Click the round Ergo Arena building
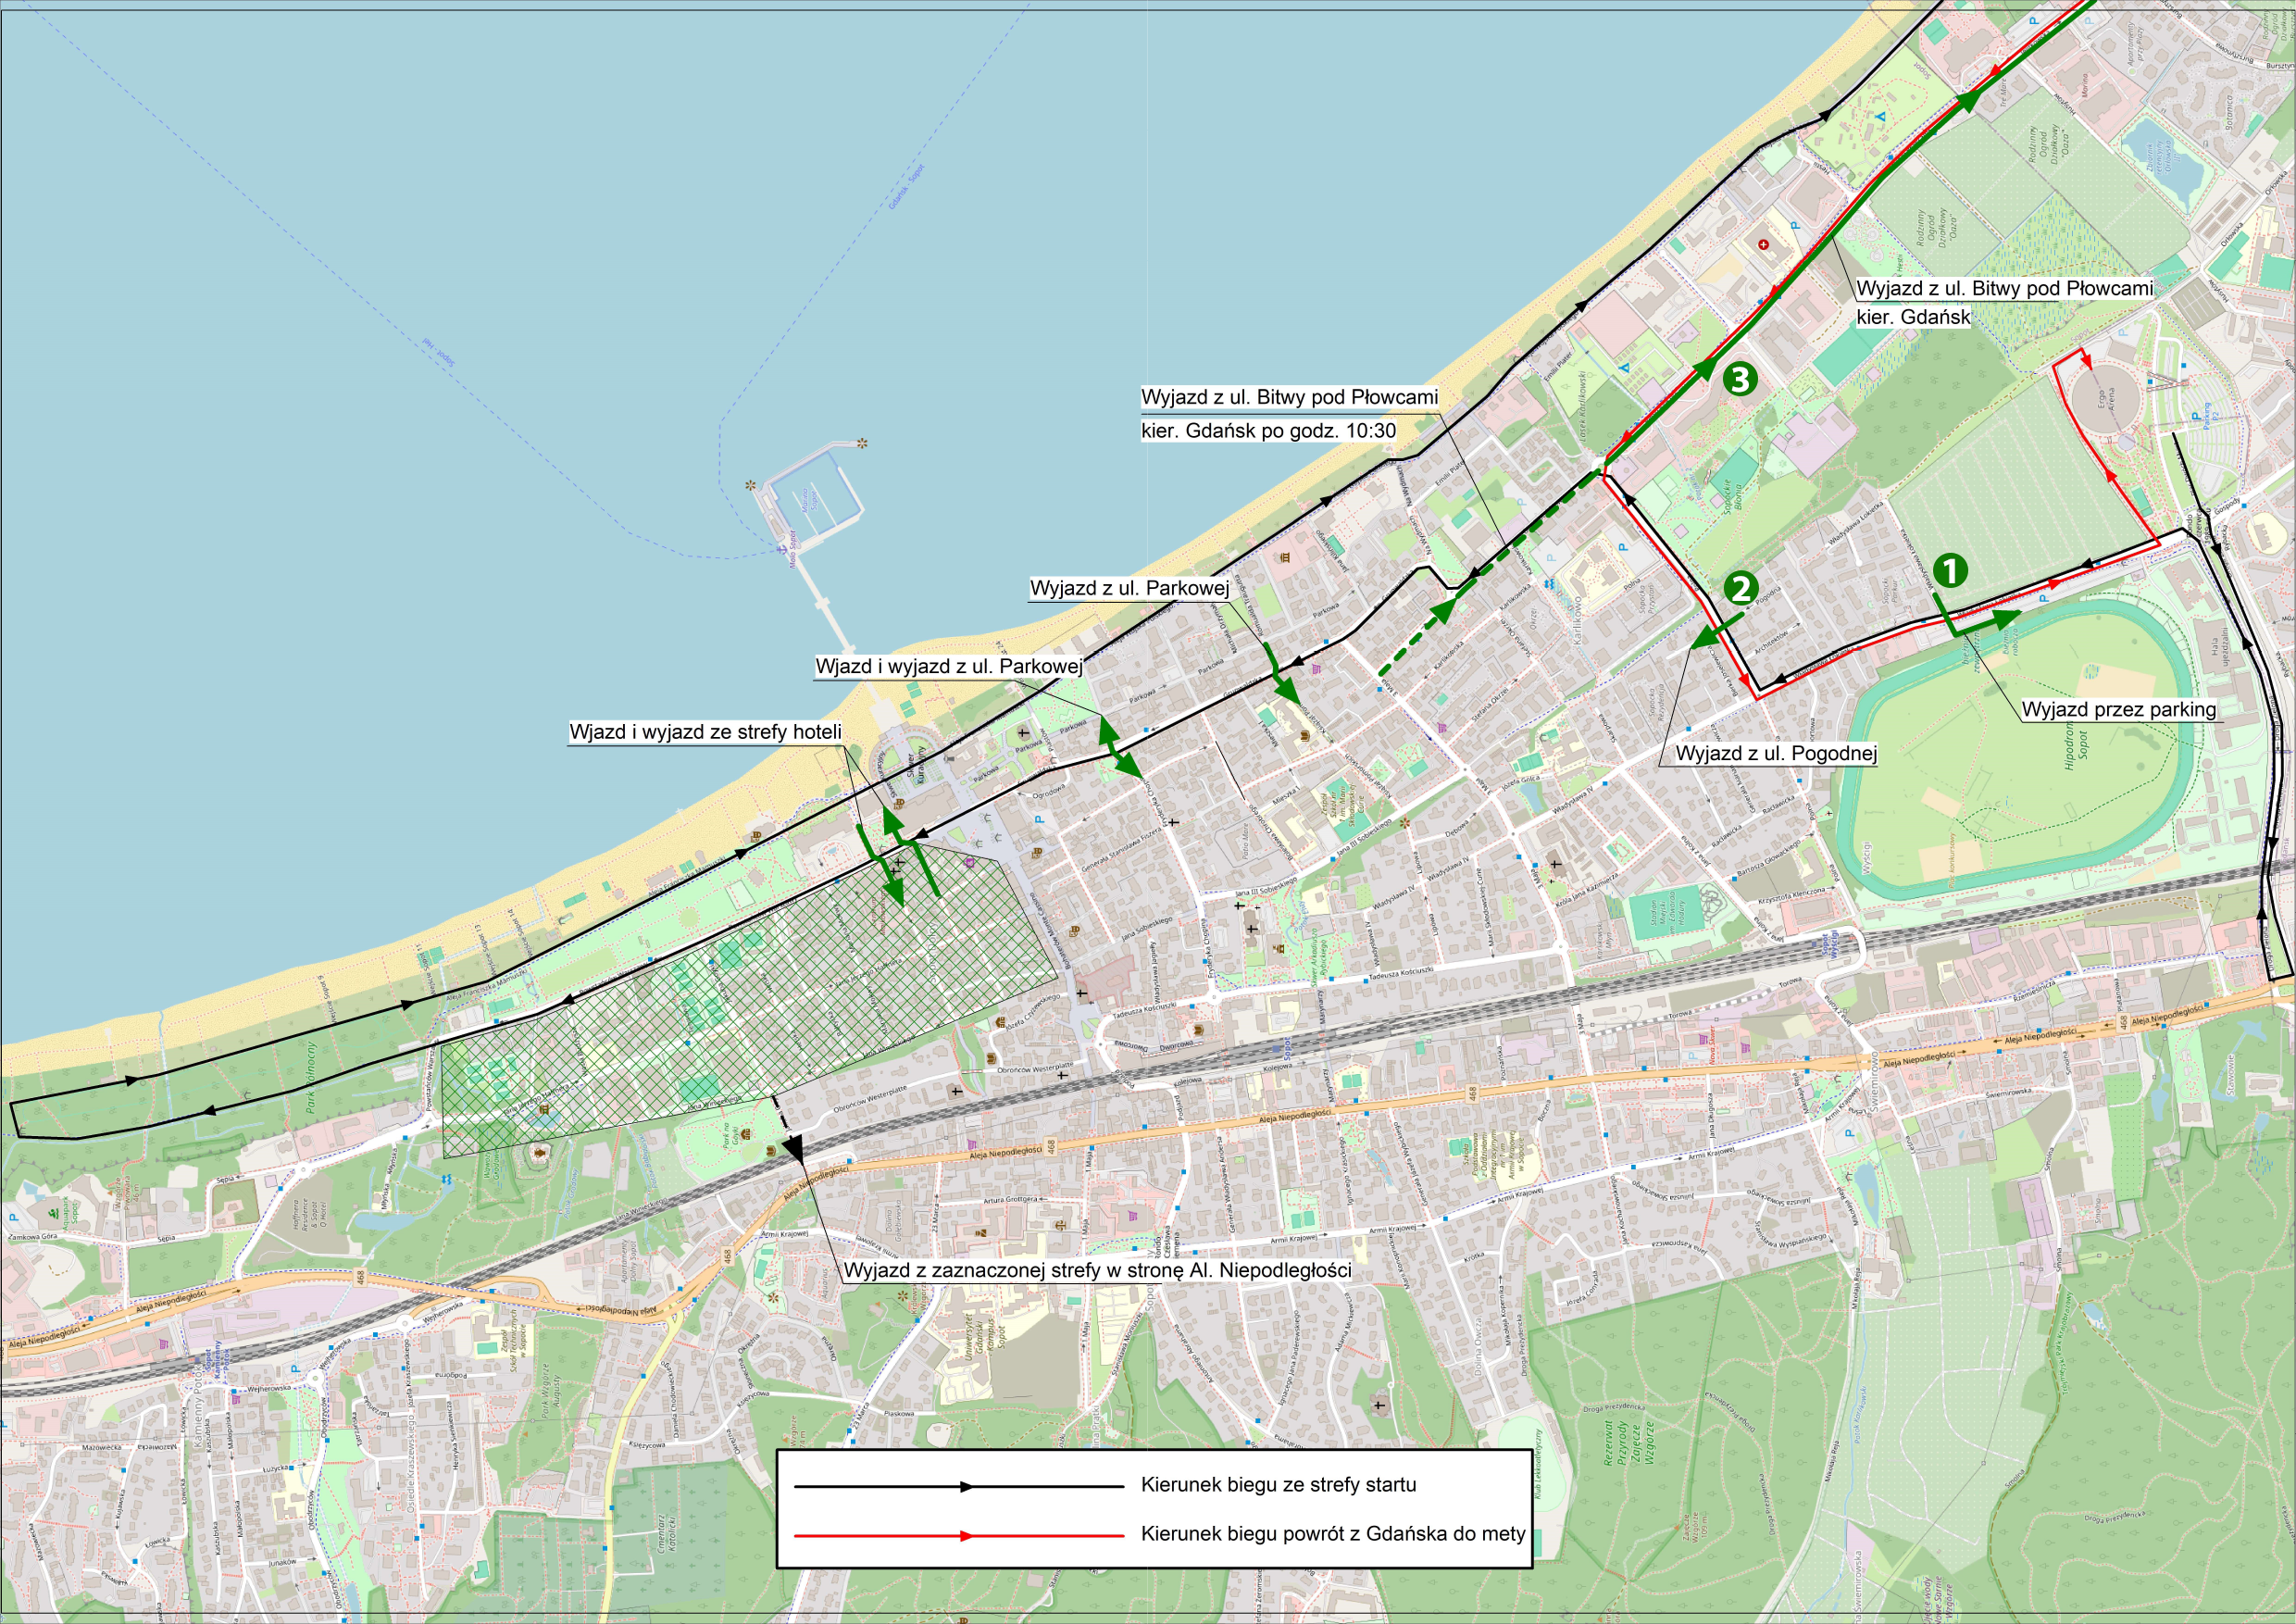Screen dimensions: 2296x1624 click(x=2104, y=398)
